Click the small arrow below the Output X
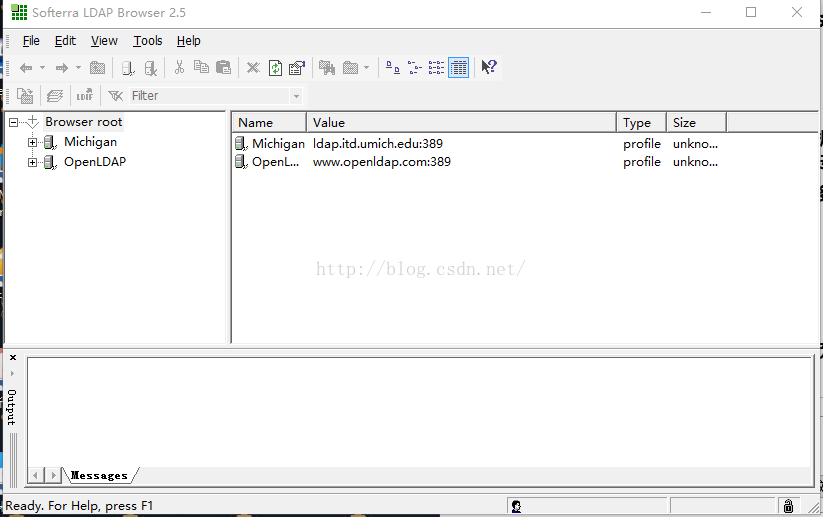Screen dimensions: 823x517 13,374
